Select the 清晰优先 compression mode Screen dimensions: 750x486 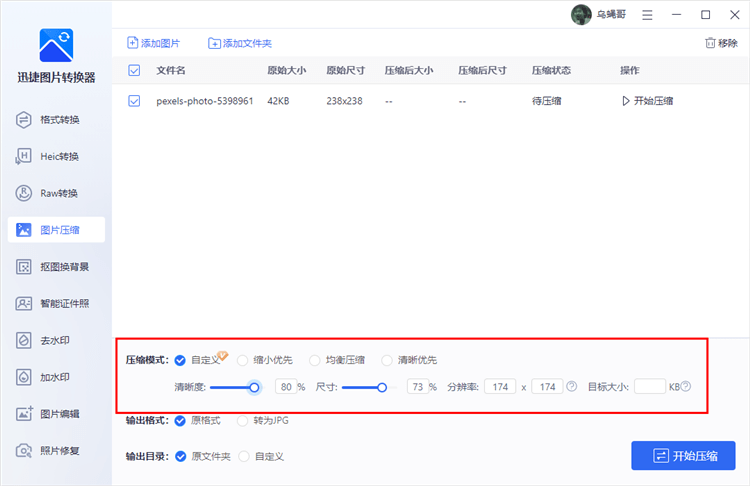pos(387,360)
